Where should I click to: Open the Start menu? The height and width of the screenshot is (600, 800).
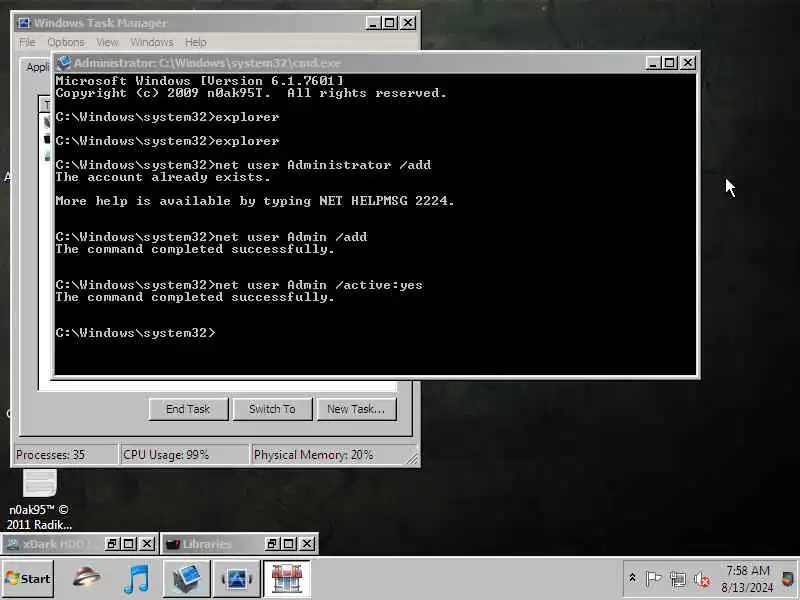point(28,579)
